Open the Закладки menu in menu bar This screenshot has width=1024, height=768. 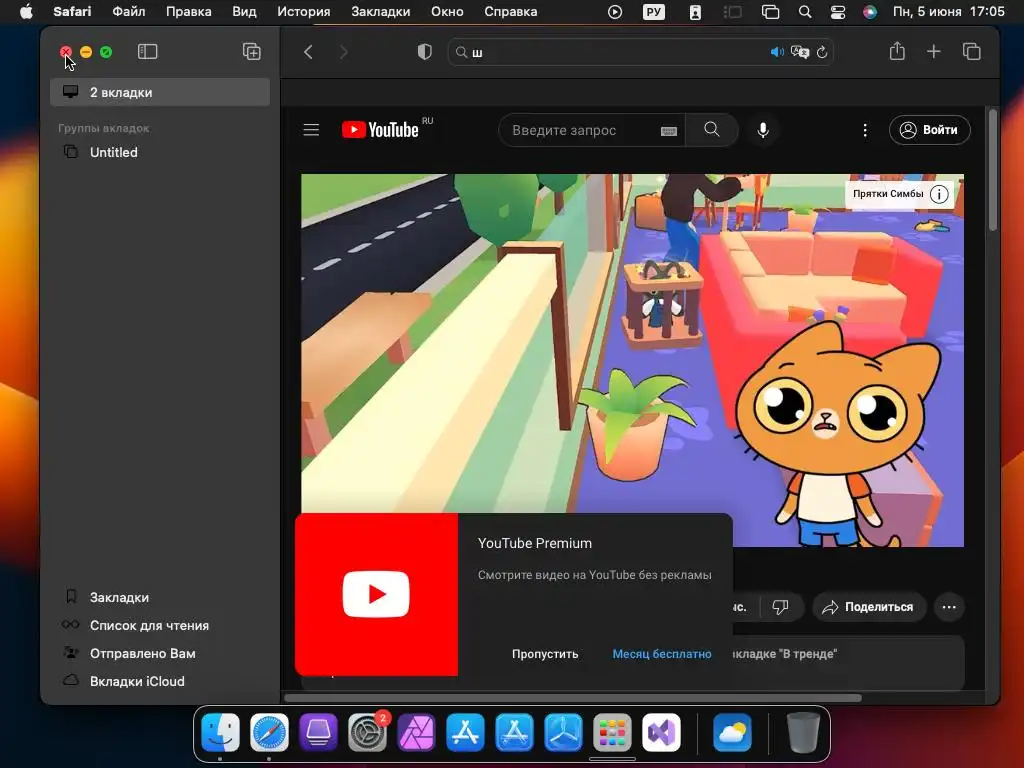pyautogui.click(x=381, y=12)
